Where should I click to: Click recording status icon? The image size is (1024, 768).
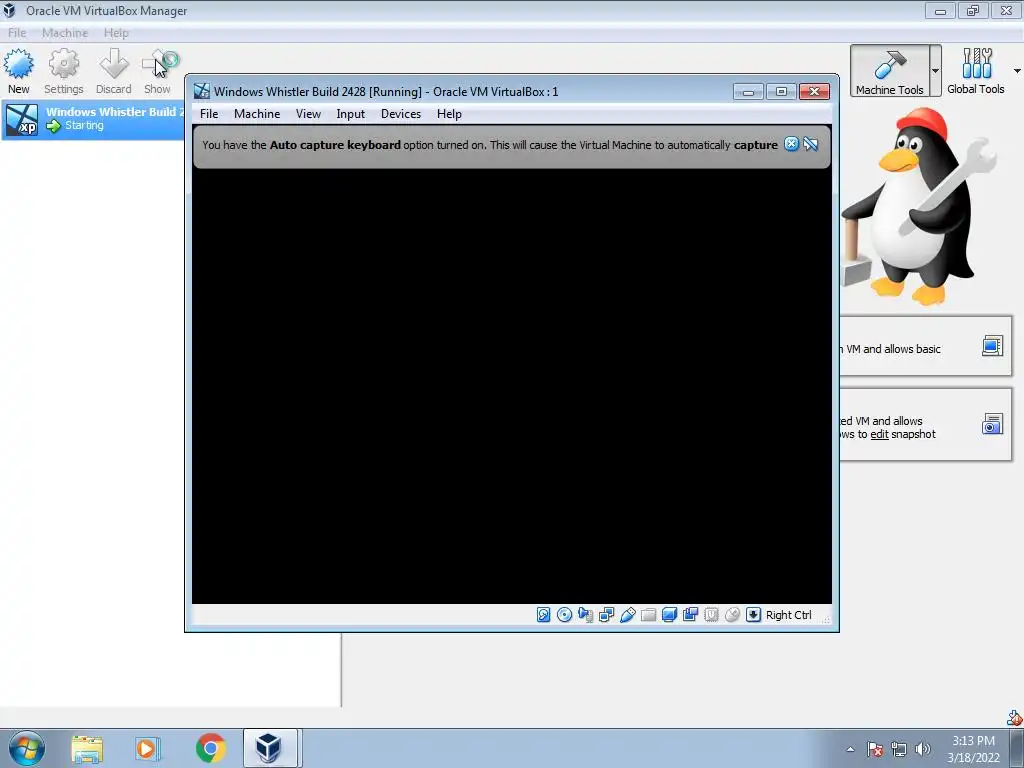690,615
